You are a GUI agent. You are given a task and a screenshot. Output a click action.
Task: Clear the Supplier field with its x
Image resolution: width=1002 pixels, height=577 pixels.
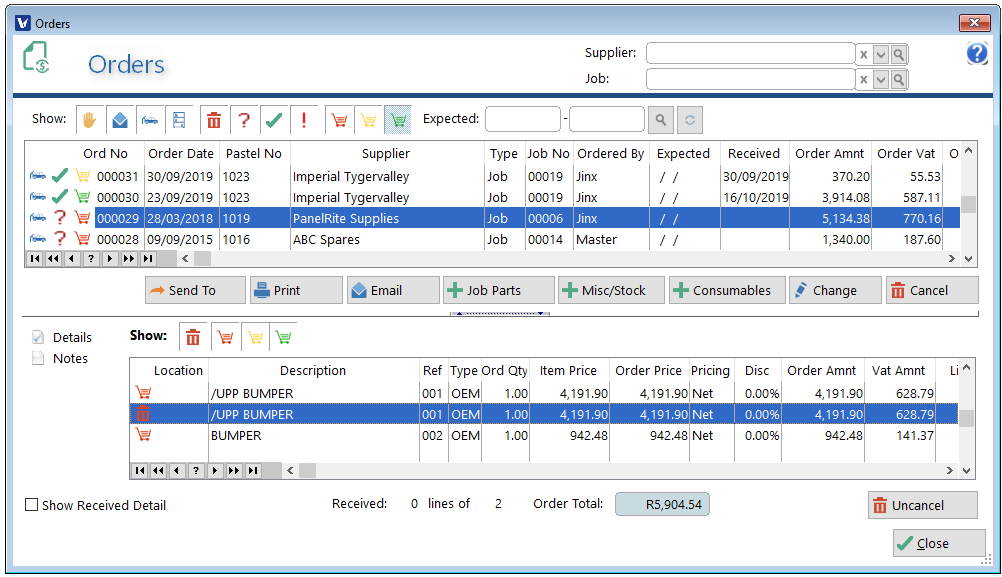[x=863, y=54]
